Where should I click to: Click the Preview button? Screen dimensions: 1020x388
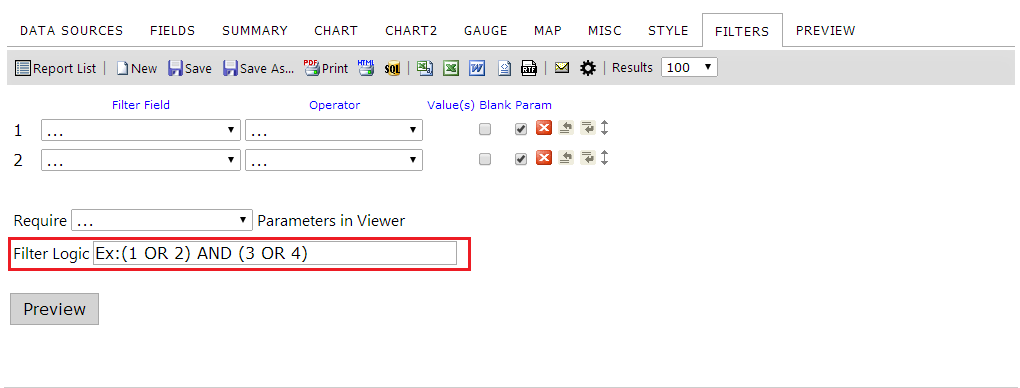pos(55,309)
